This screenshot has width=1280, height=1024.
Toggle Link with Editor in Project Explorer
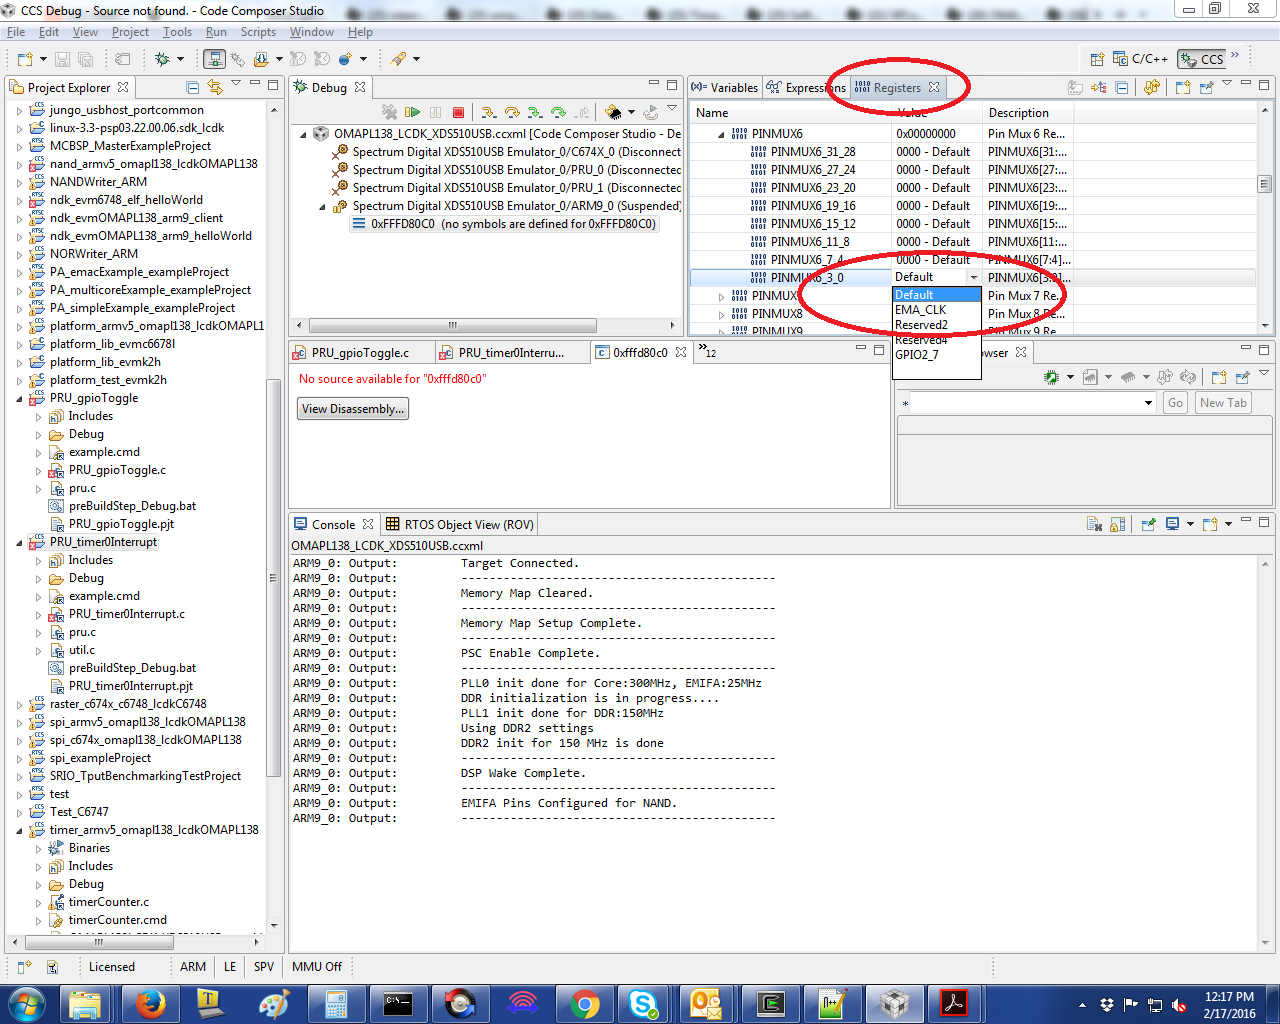click(x=214, y=87)
